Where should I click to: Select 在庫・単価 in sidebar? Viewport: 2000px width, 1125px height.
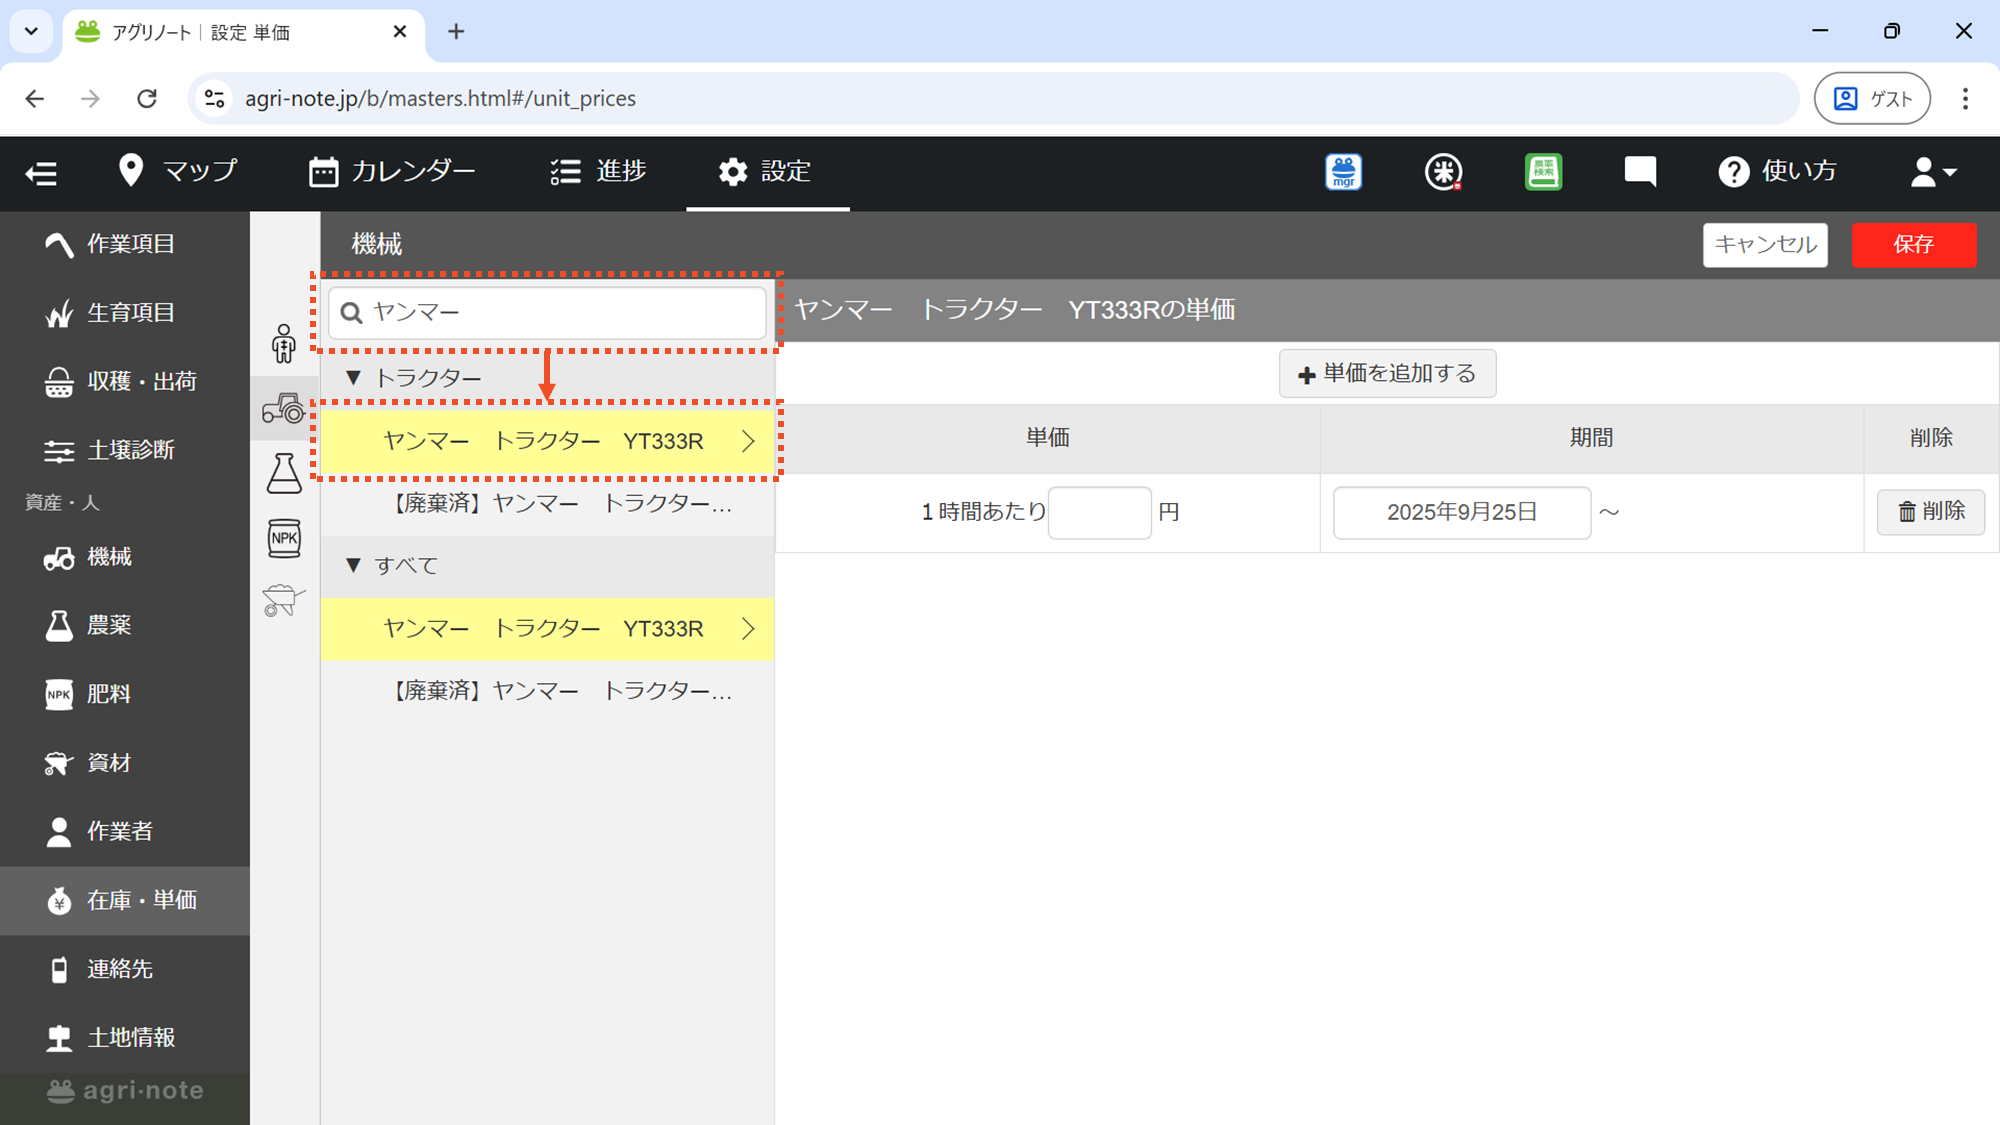coord(125,900)
